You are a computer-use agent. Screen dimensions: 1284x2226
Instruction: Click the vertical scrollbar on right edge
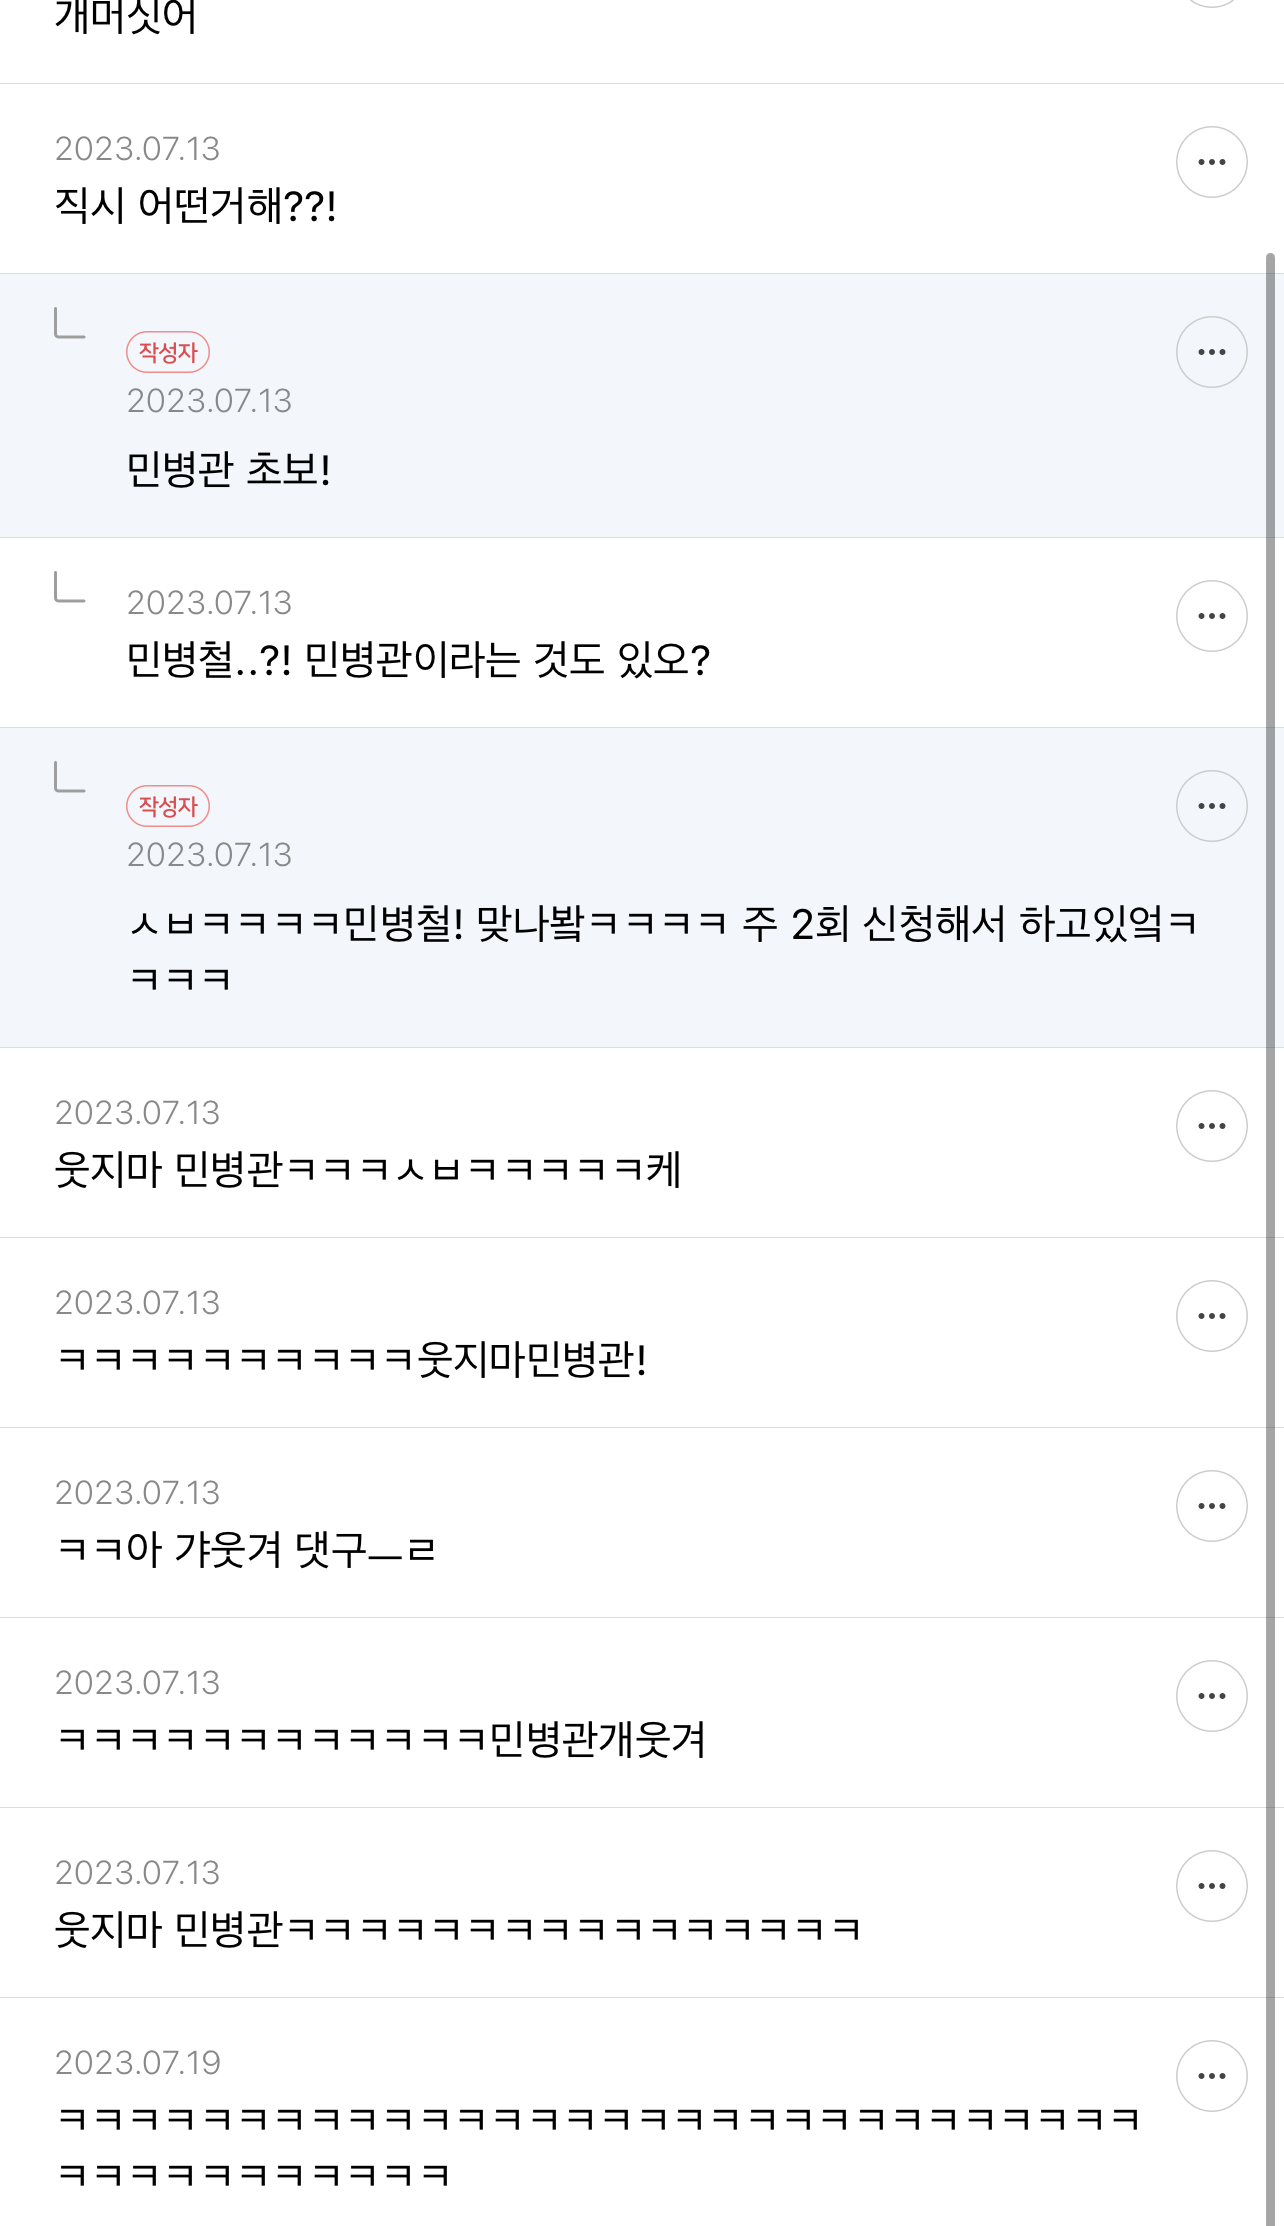pos(1270,1200)
